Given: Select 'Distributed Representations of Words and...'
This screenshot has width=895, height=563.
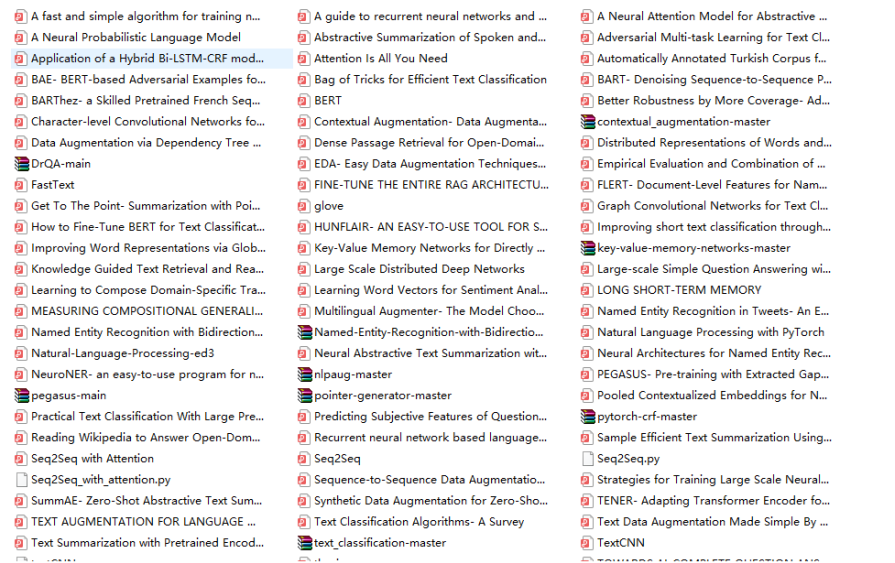Looking at the screenshot, I should pos(714,143).
